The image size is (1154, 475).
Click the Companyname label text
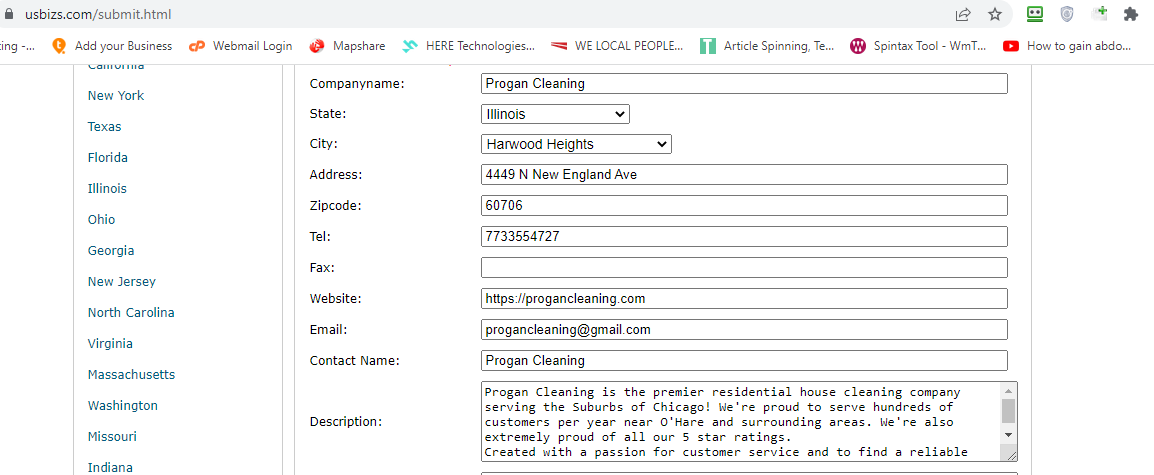pyautogui.click(x=358, y=84)
